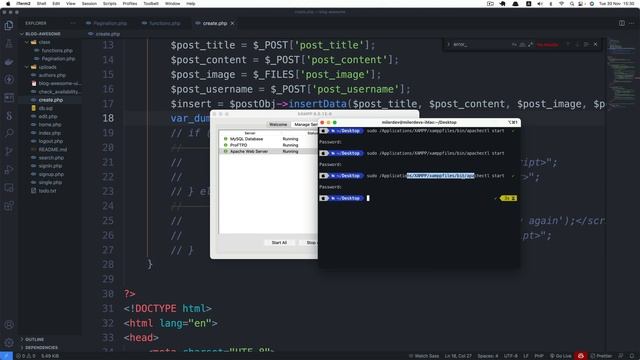Image resolution: width=640 pixels, height=360 pixels.
Task: Go to the previous match in find widget
Action: (568, 44)
